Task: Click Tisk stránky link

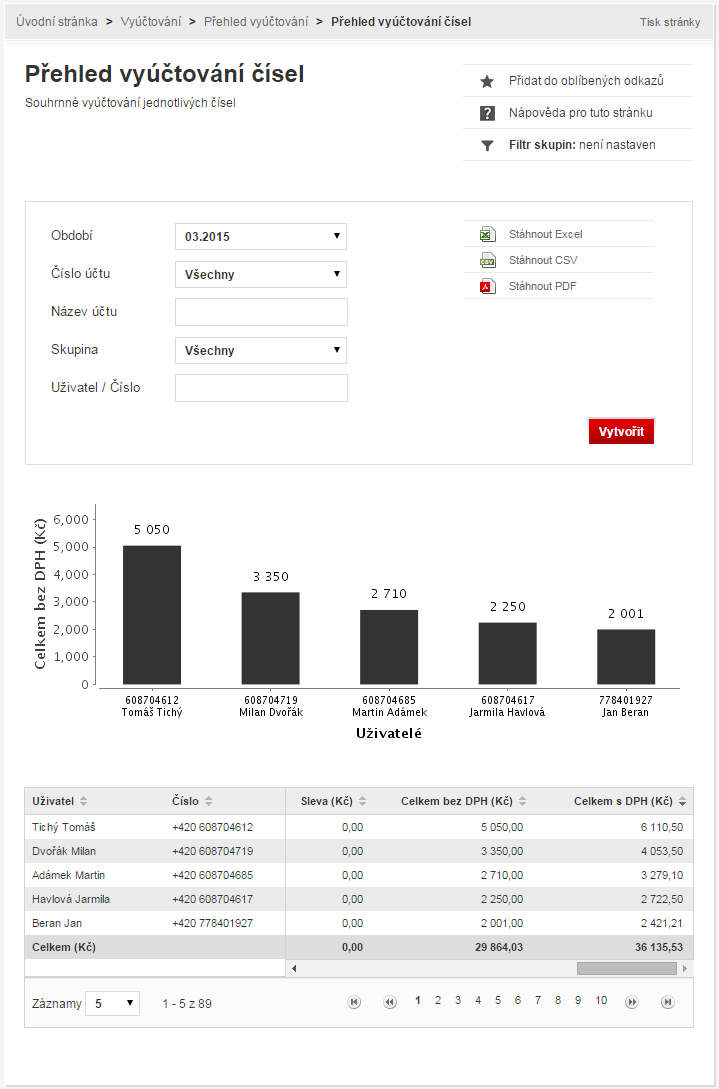Action: click(670, 22)
